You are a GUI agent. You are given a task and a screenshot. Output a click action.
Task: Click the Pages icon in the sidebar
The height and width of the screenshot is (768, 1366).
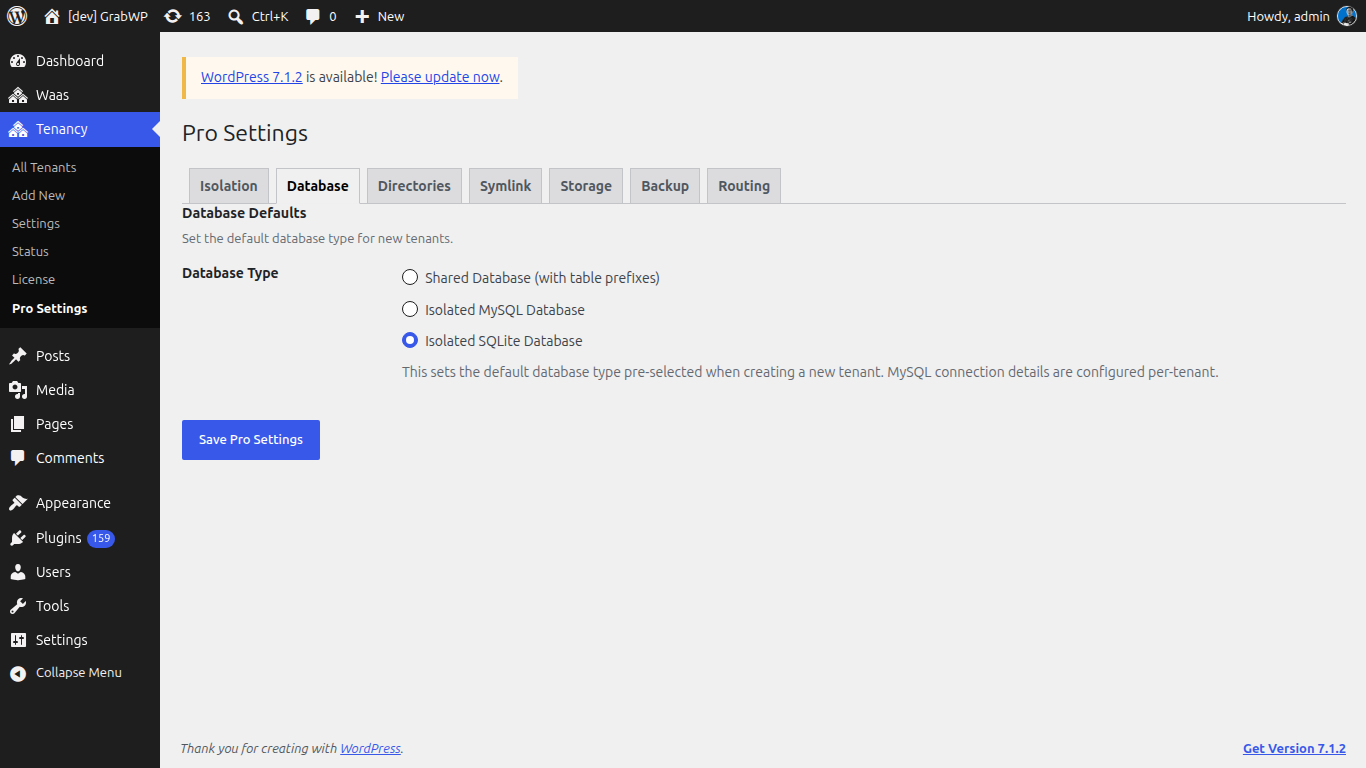pyautogui.click(x=18, y=424)
